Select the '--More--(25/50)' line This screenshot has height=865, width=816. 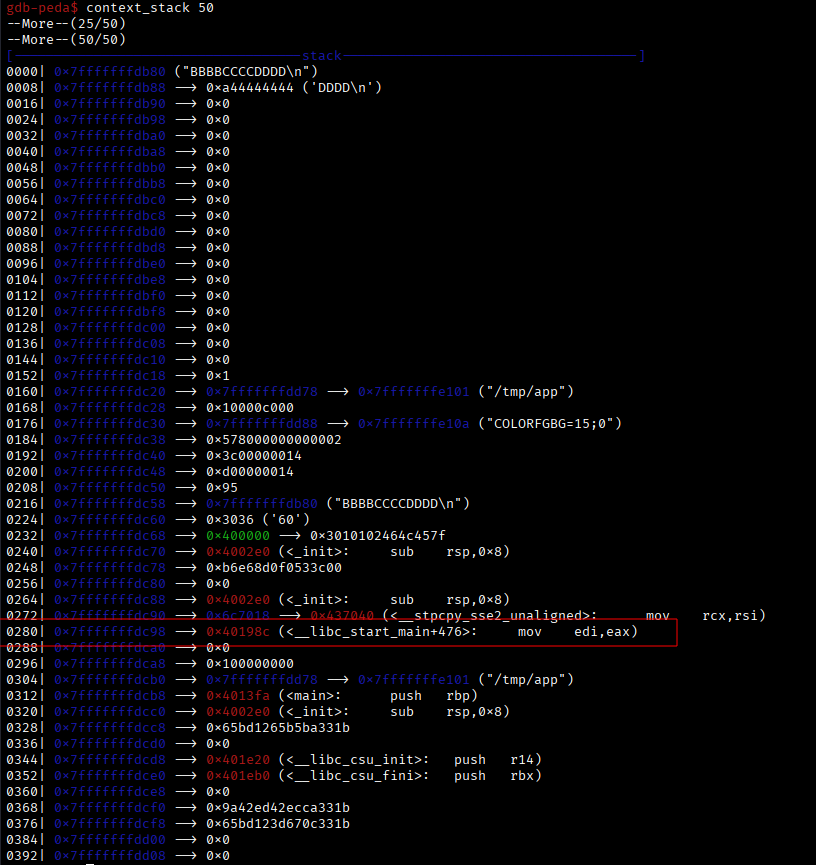coord(66,24)
